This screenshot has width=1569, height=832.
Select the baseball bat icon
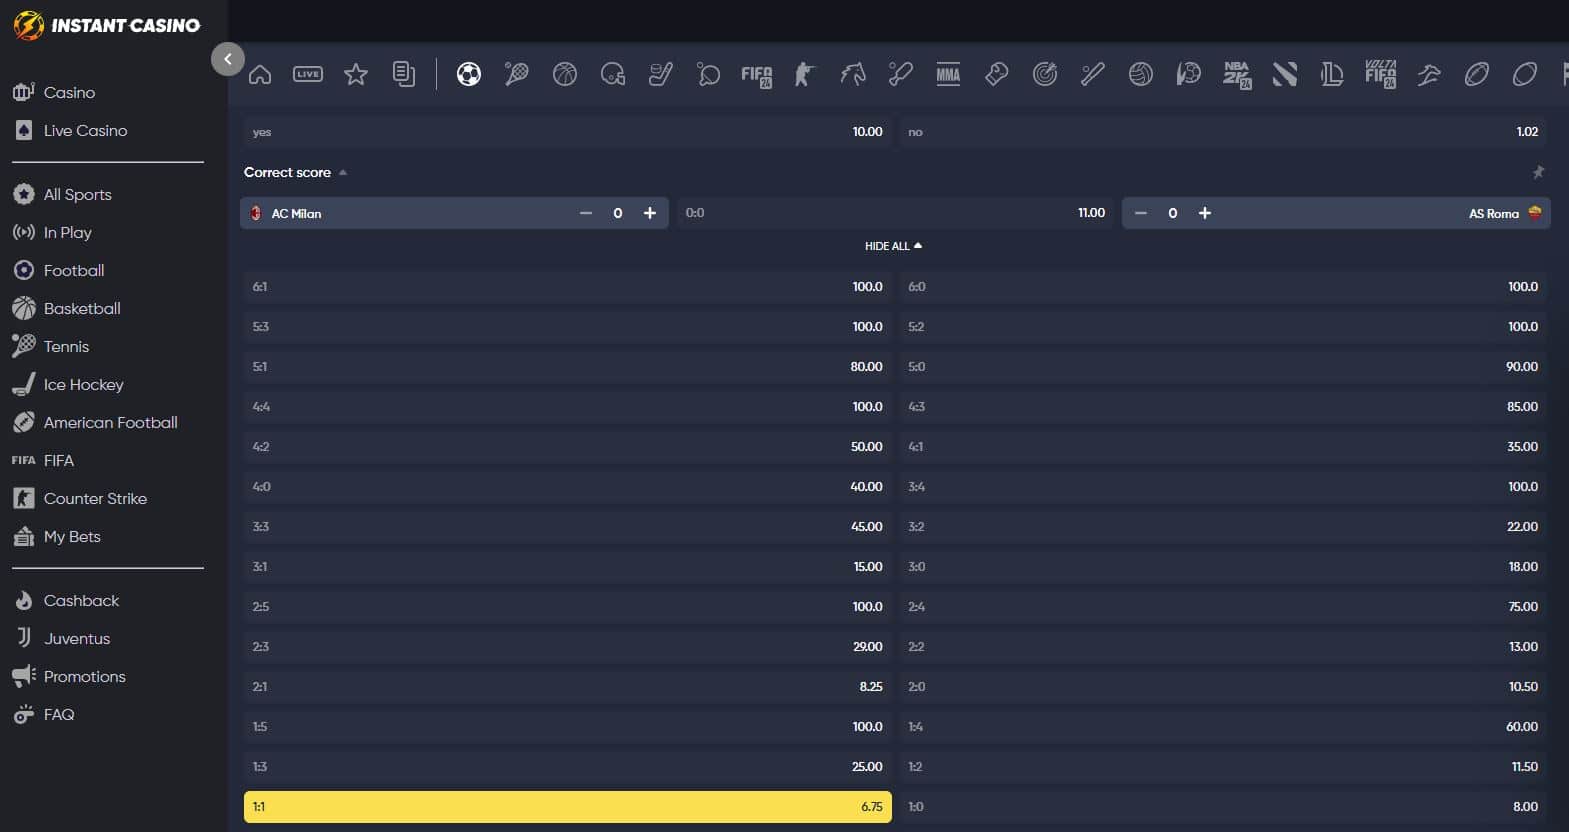pos(1093,74)
